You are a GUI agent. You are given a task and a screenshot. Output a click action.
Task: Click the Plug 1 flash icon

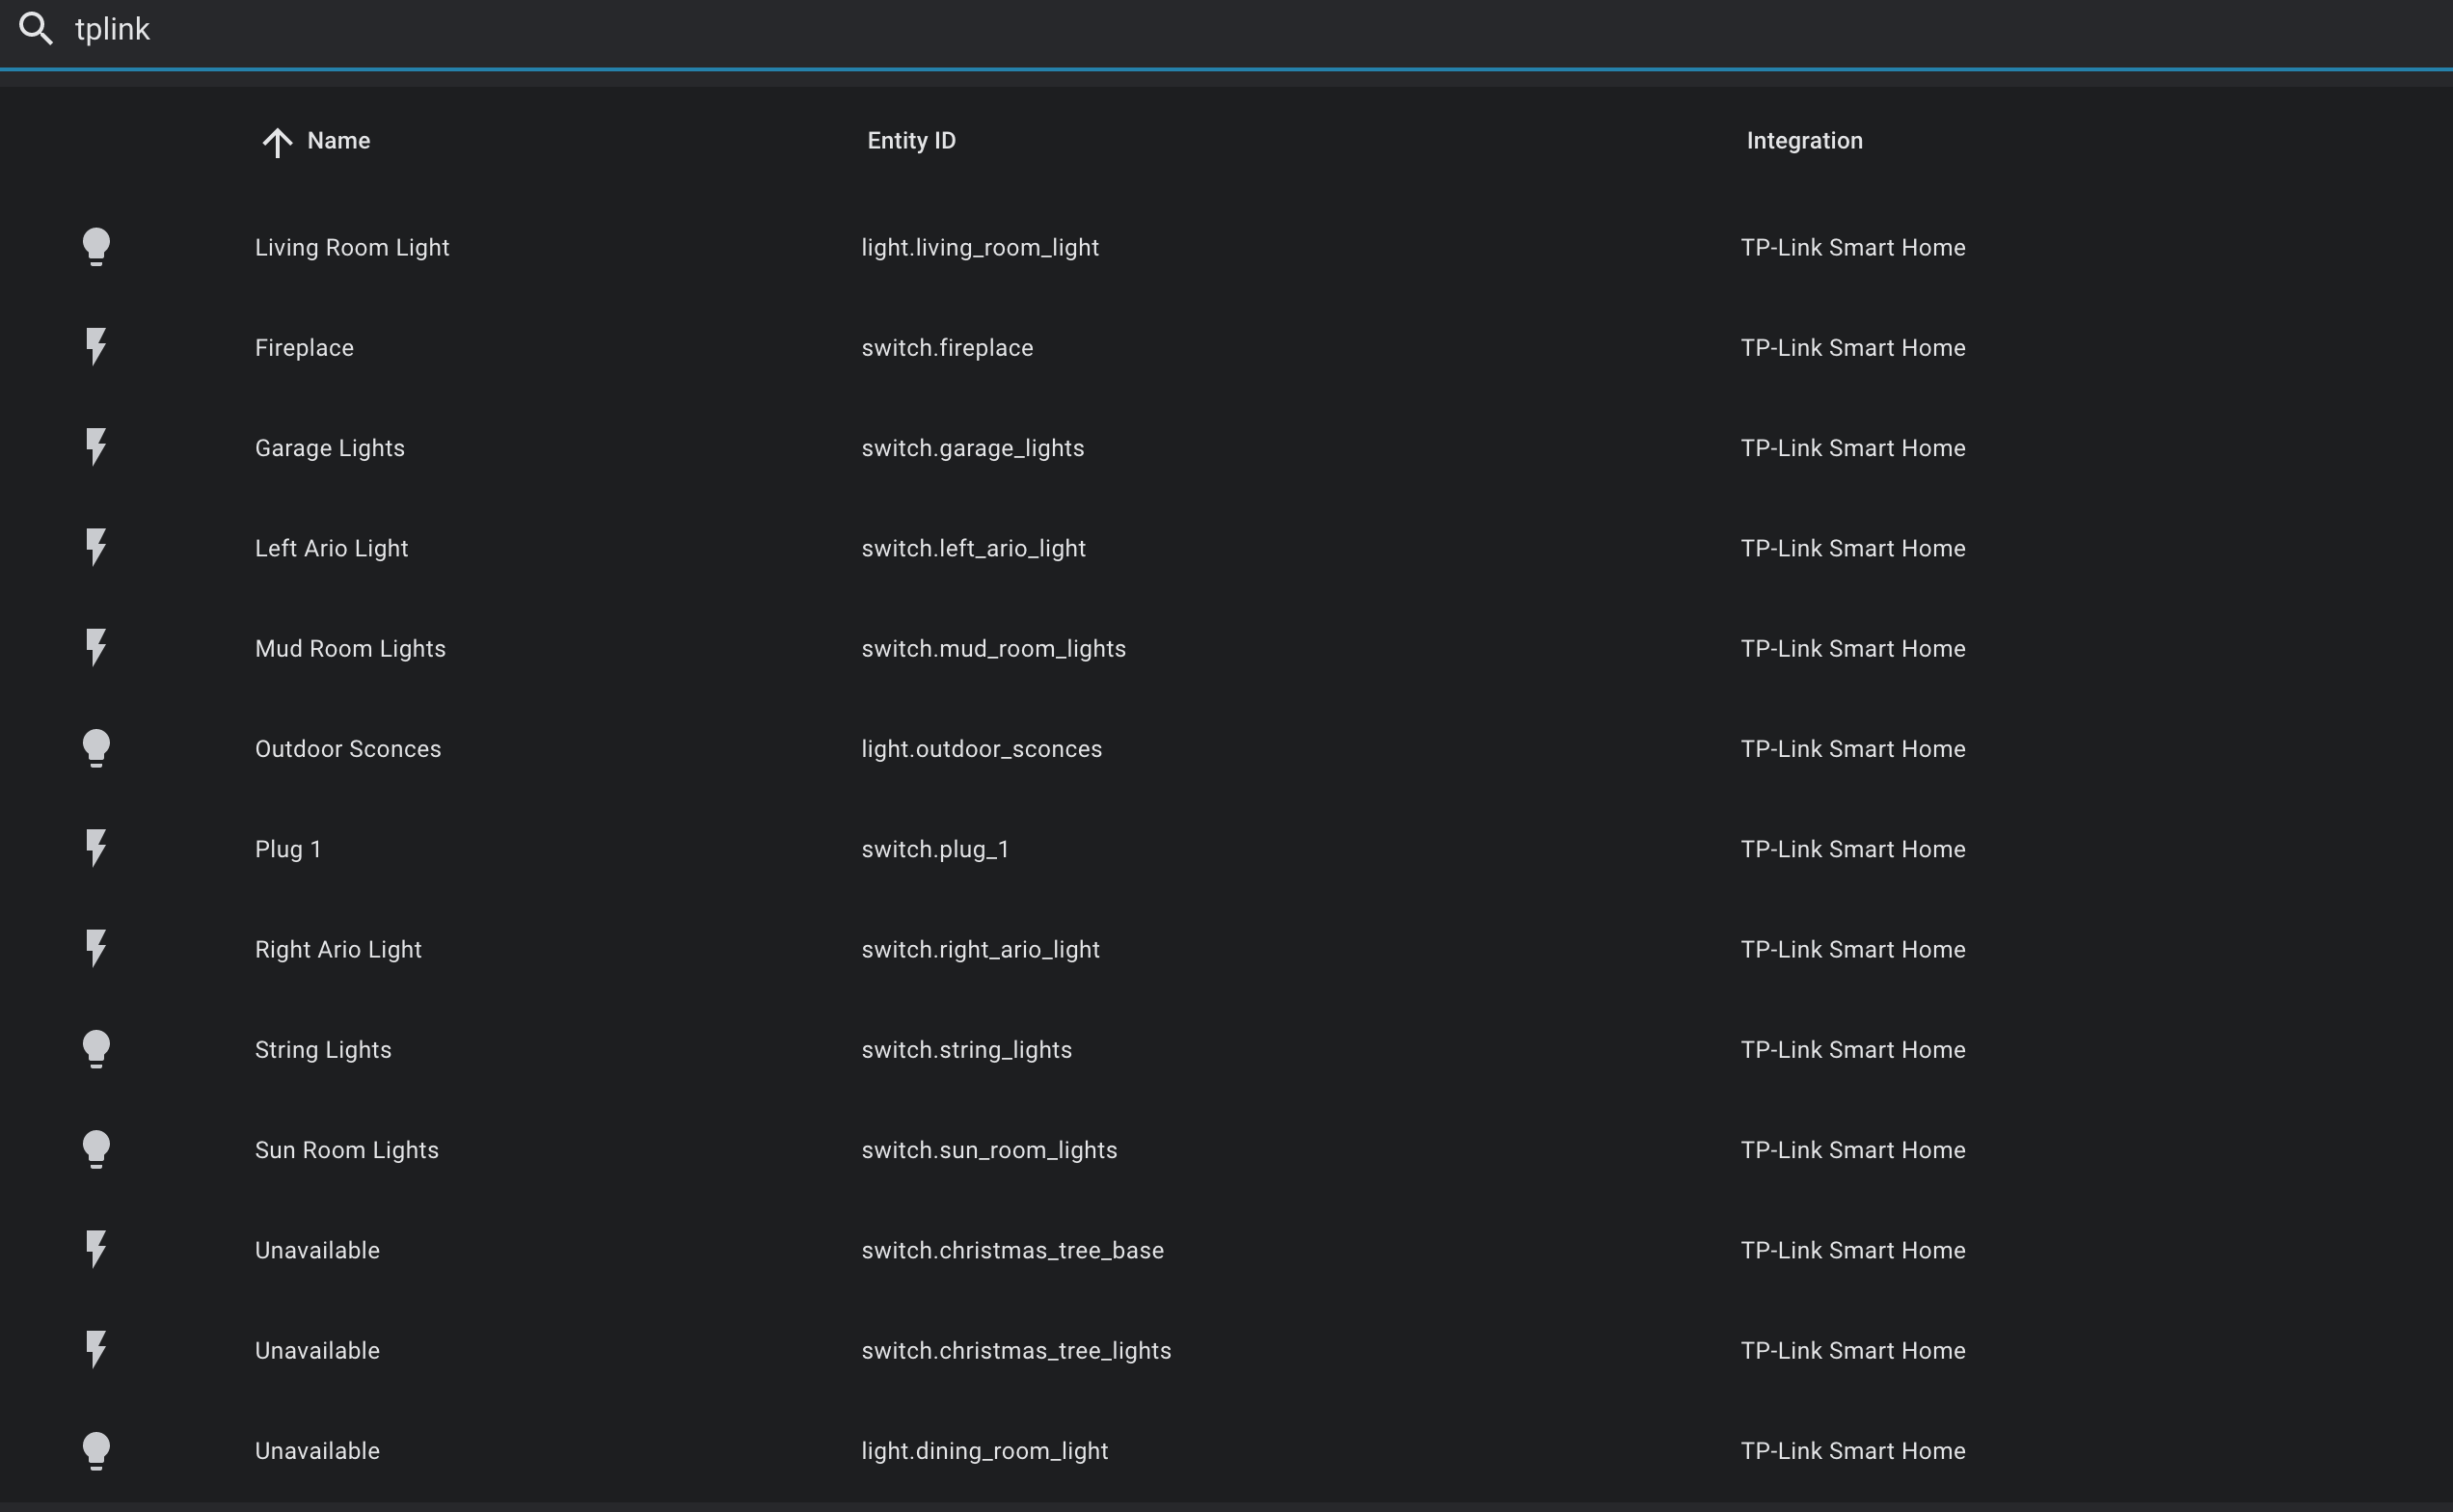coord(96,848)
